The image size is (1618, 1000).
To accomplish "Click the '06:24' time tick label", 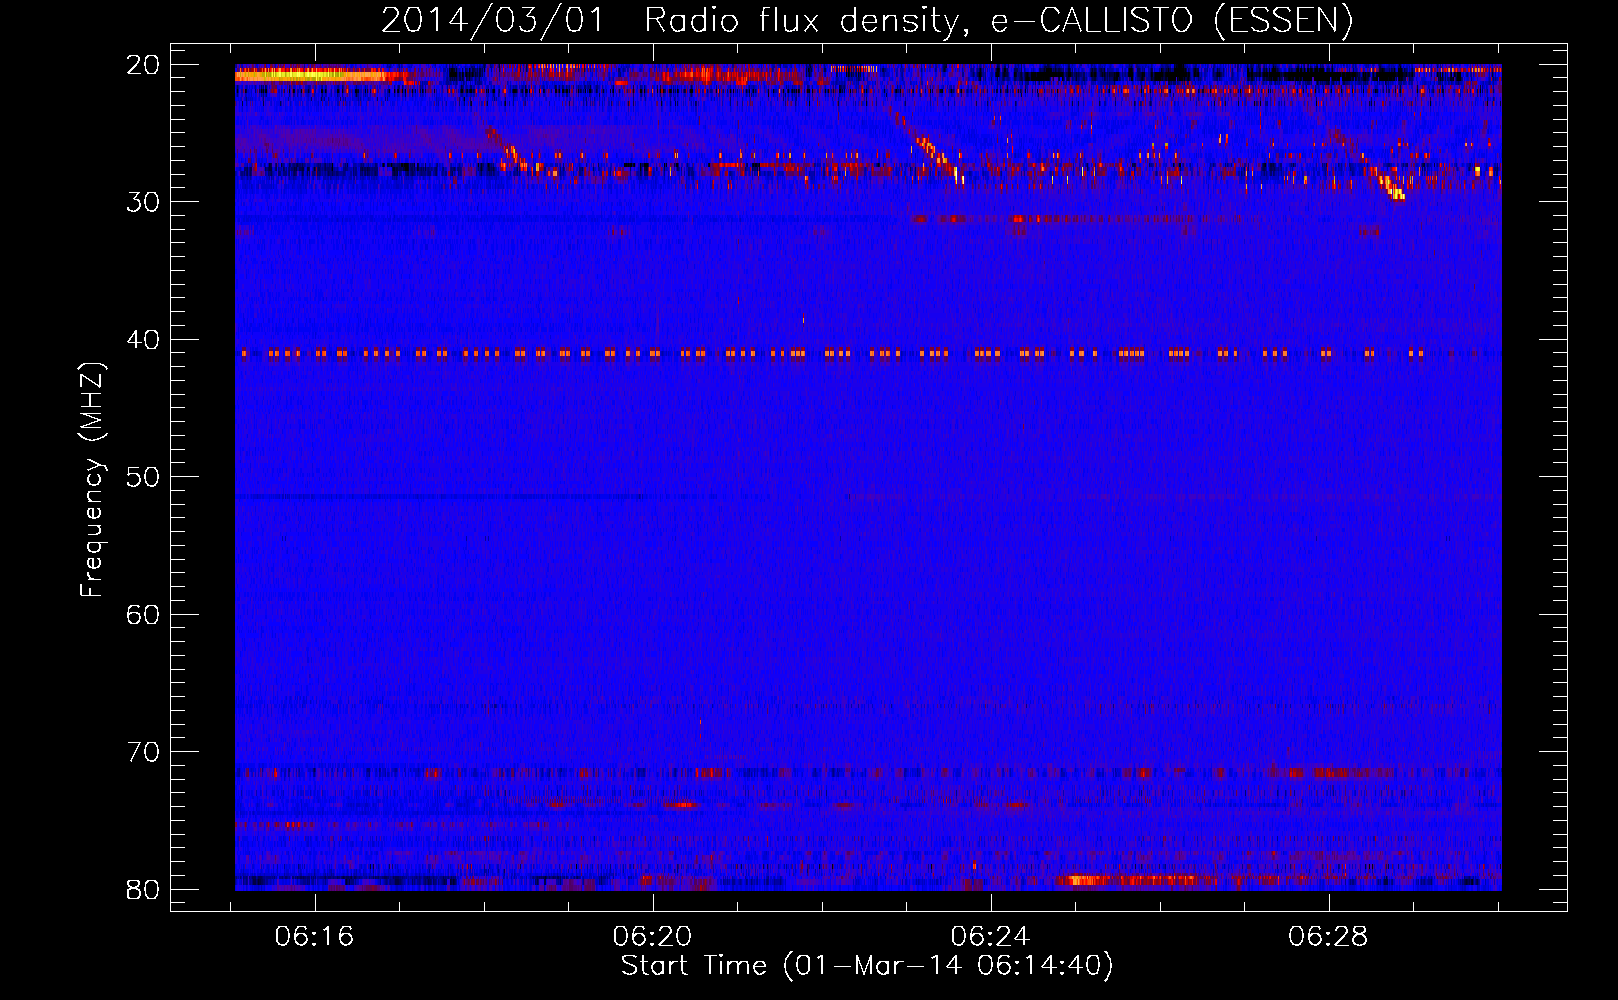I will coord(990,937).
